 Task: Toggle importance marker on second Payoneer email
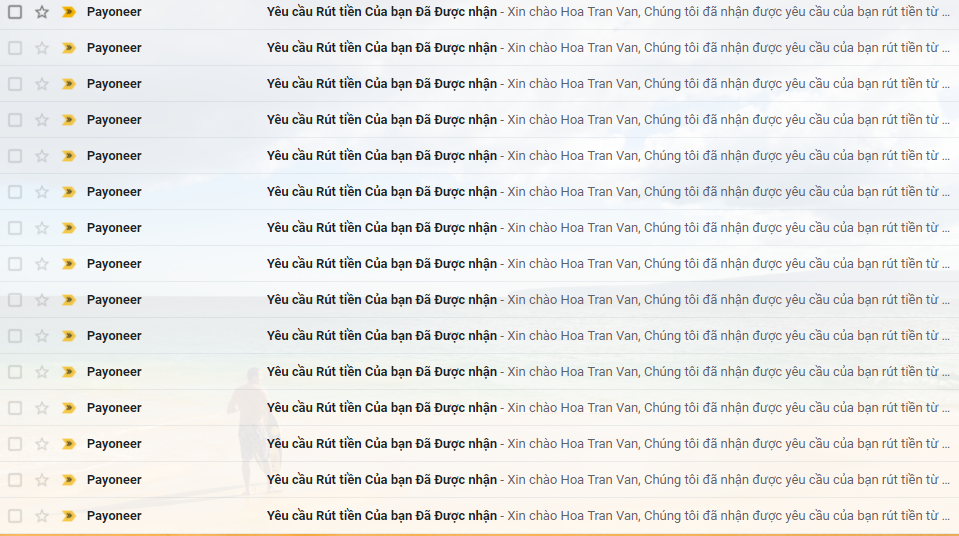(x=68, y=48)
